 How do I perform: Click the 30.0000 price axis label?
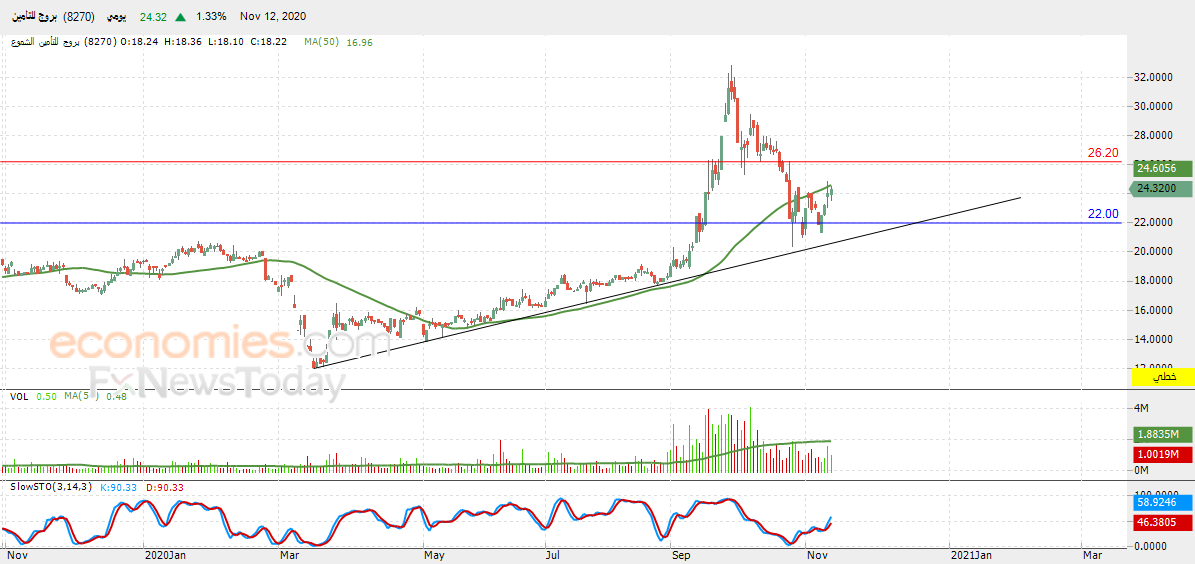coord(1151,107)
